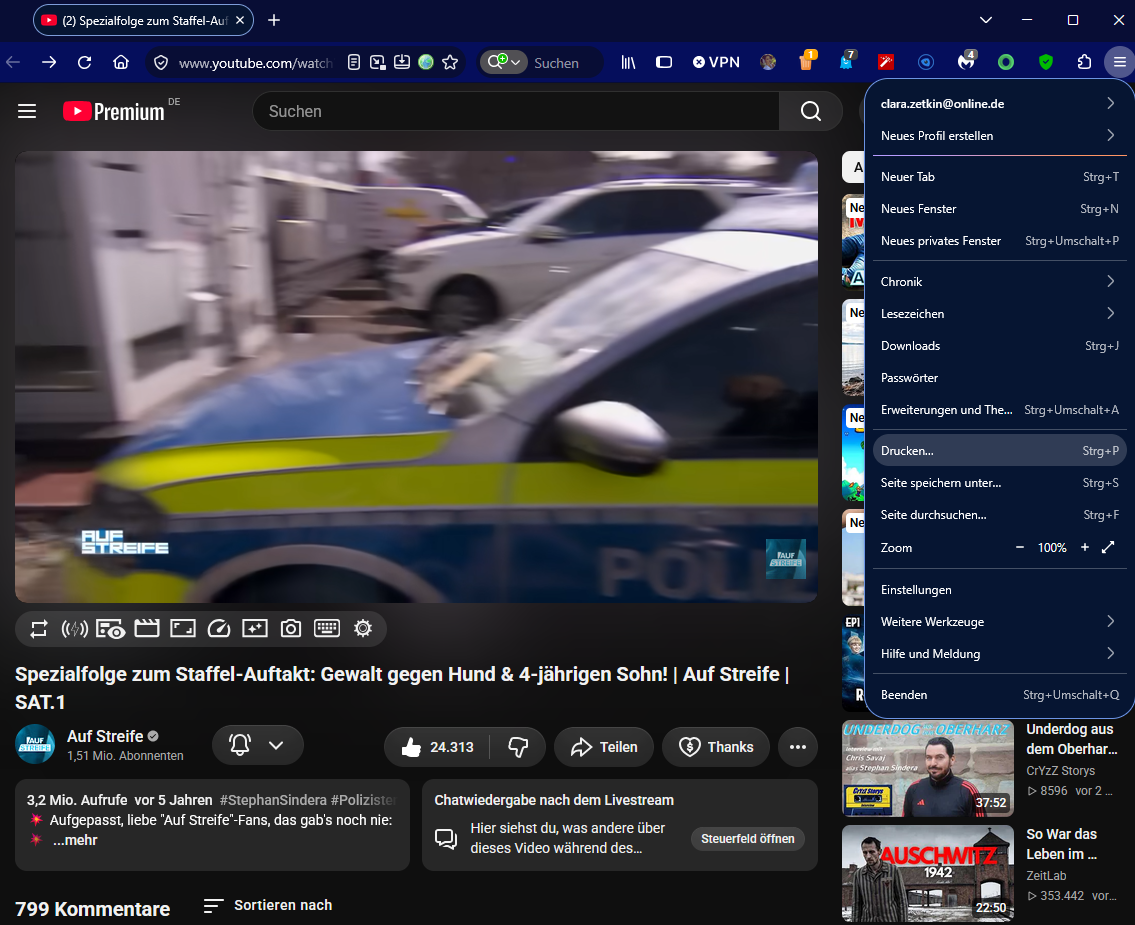This screenshot has height=925, width=1135.
Task: Expand the Weitere Werkzeuge submenu
Action: coord(999,622)
